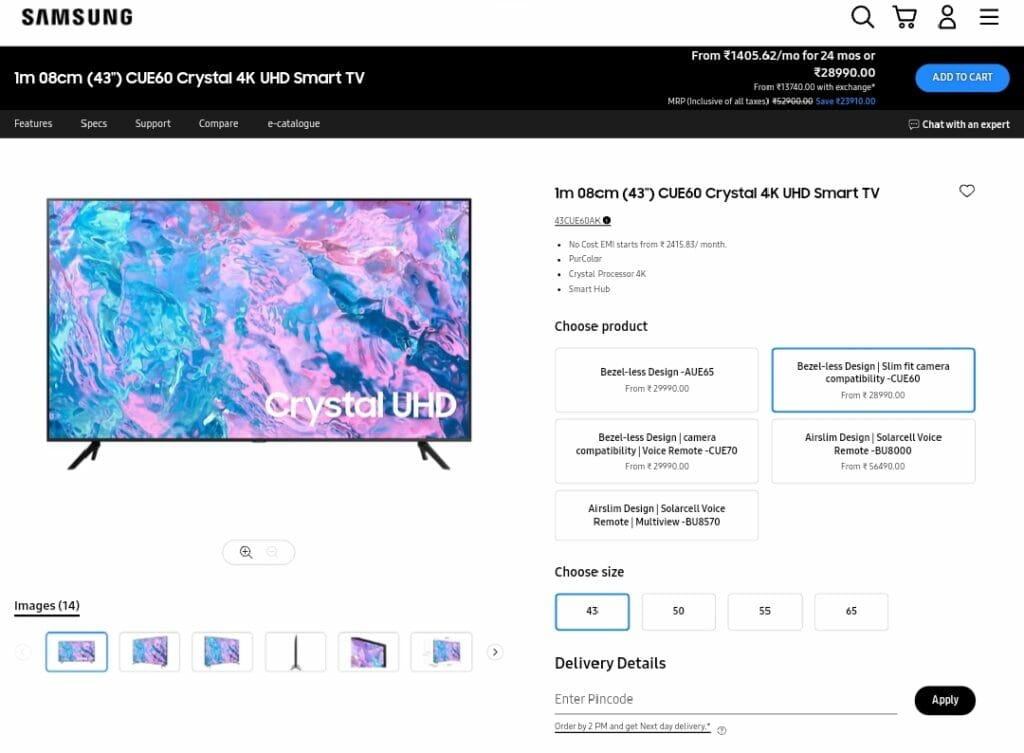Click the user account icon

click(x=947, y=16)
